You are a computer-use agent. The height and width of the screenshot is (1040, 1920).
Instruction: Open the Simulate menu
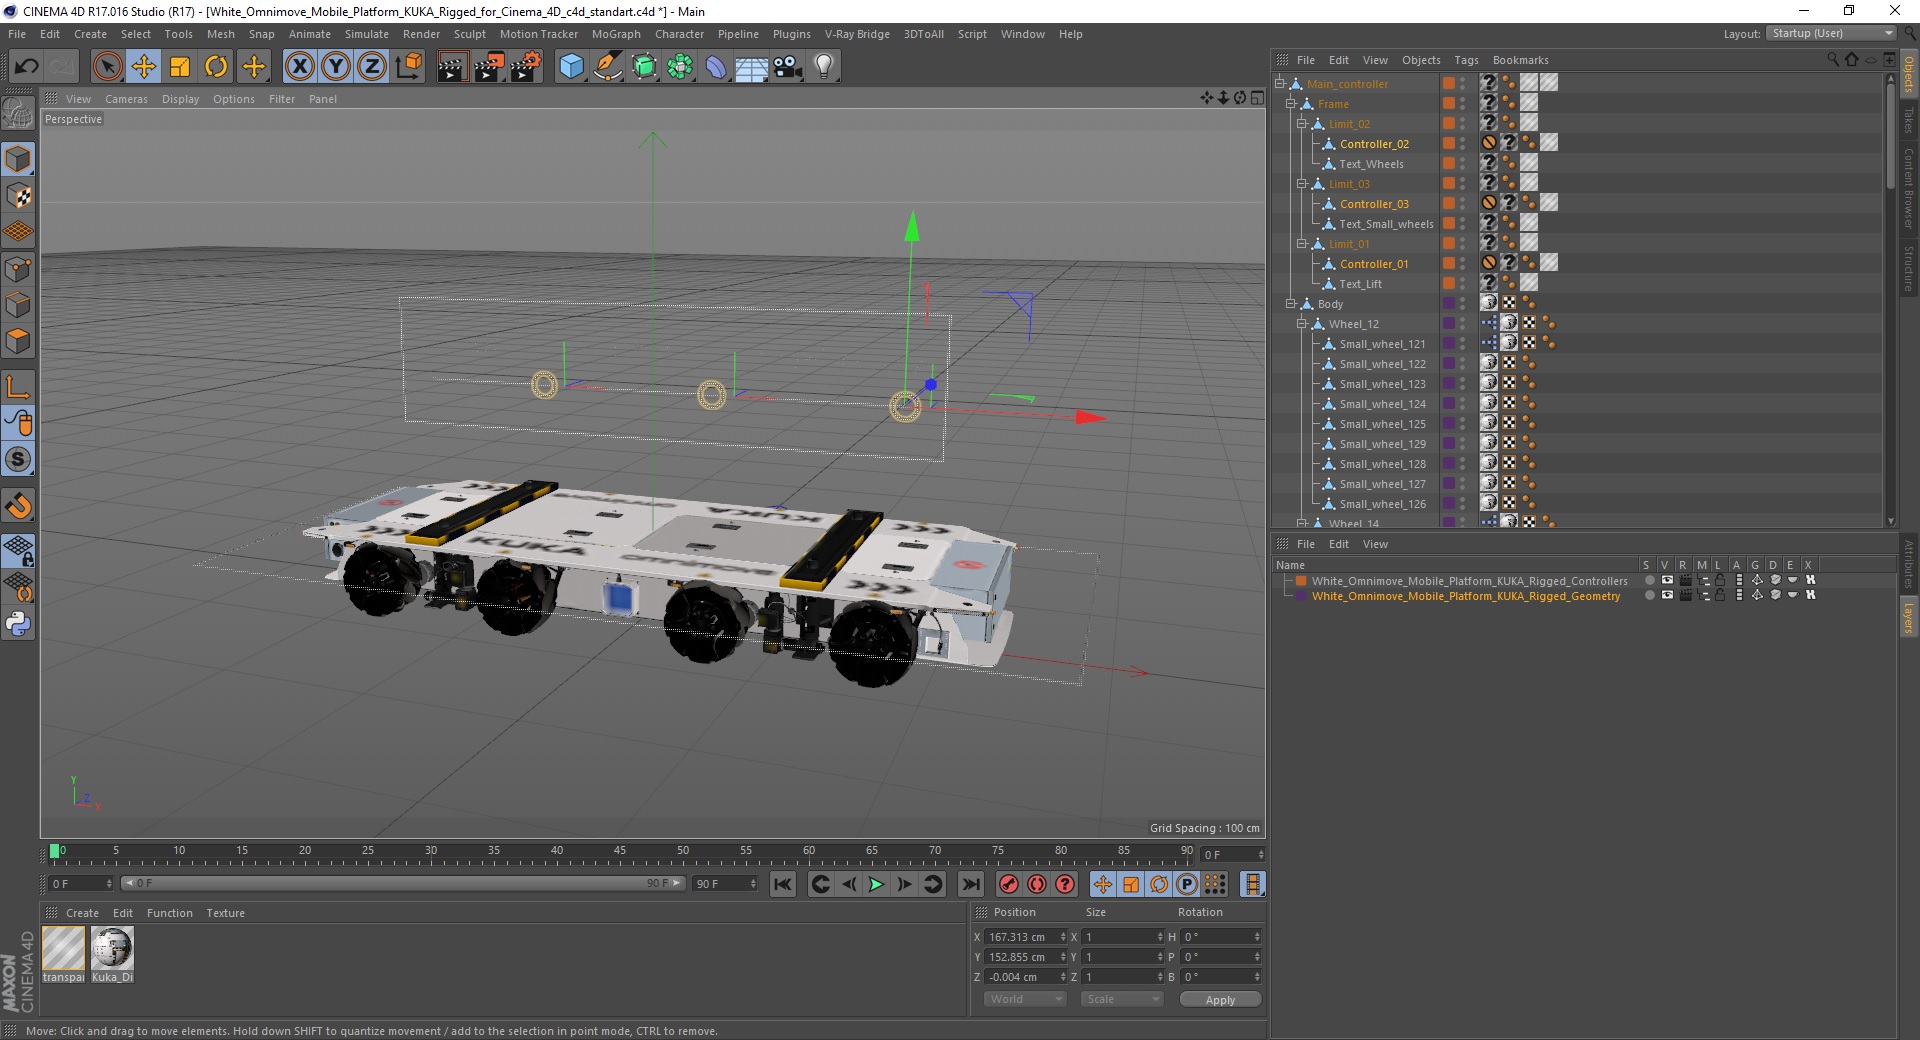pyautogui.click(x=367, y=34)
